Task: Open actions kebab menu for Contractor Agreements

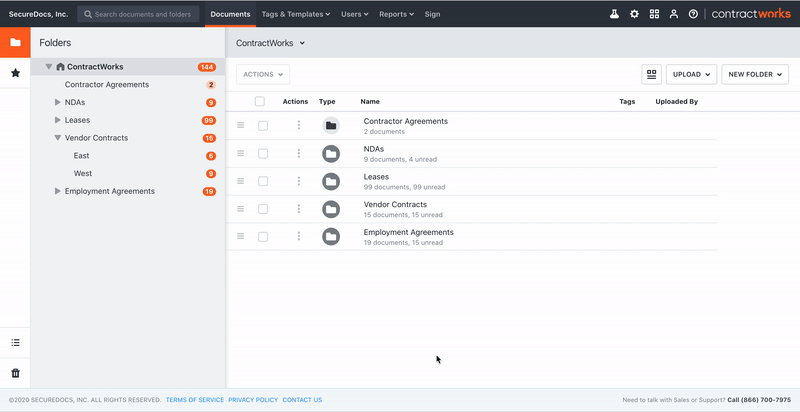Action: click(x=299, y=125)
